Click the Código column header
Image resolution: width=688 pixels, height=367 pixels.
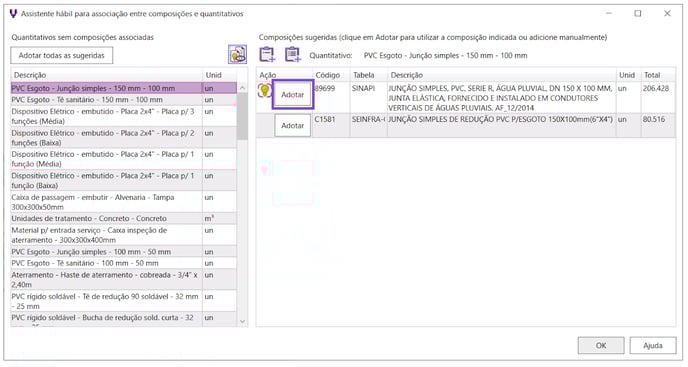pos(331,75)
